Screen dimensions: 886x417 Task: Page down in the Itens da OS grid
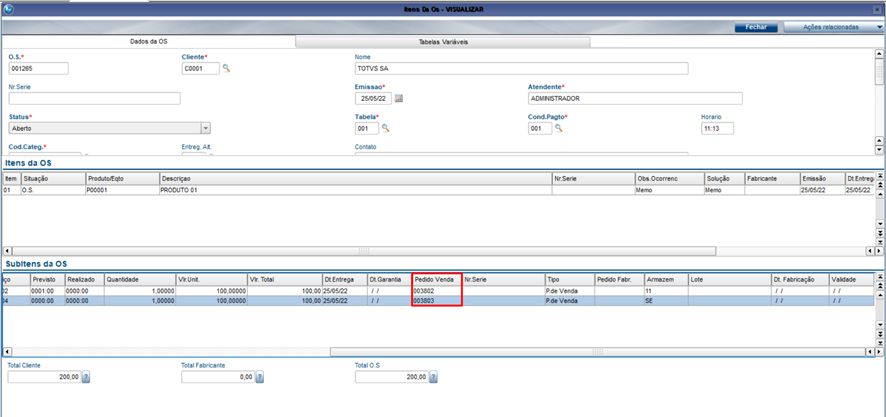click(879, 233)
